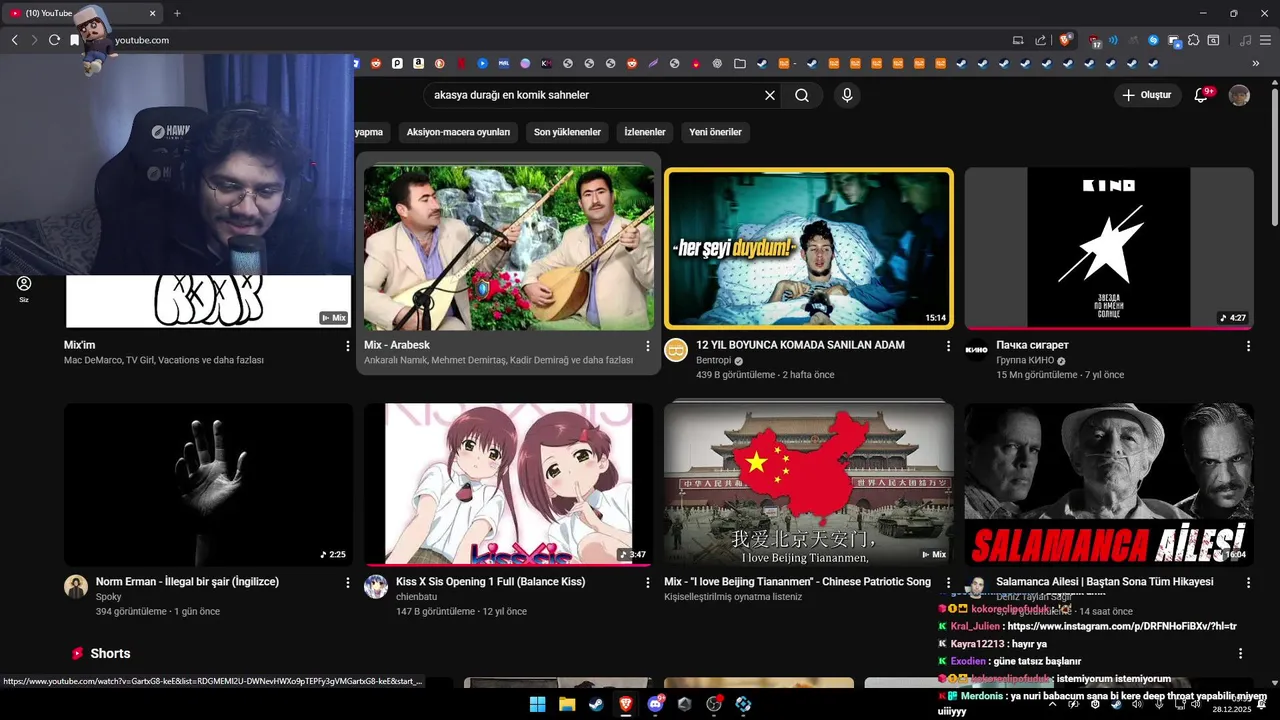The width and height of the screenshot is (1280, 720).
Task: Open the browser sidebar panel icon
Action: [1213, 40]
